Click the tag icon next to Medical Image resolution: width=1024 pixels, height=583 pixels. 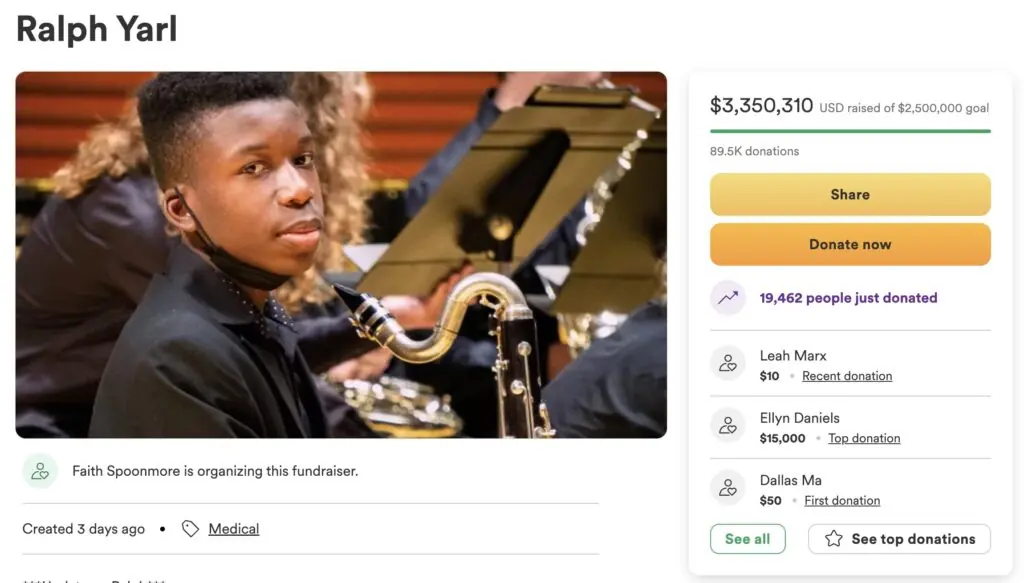point(190,529)
